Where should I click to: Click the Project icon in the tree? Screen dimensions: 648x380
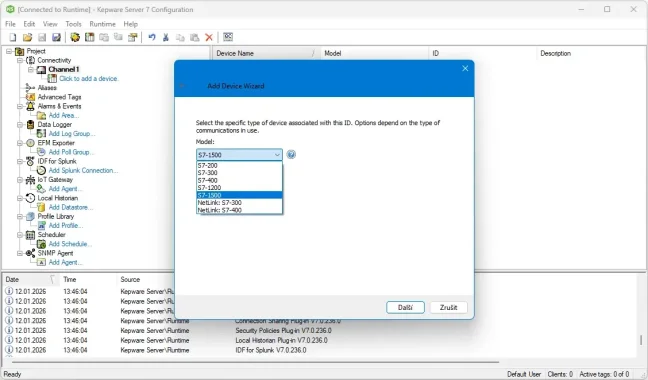19,51
